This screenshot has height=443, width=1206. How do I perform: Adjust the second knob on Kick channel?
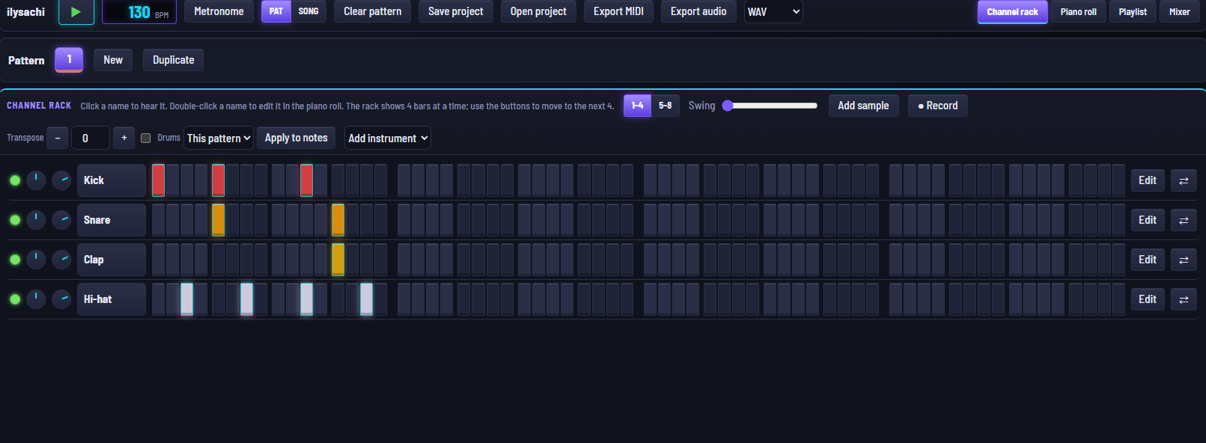(62, 180)
